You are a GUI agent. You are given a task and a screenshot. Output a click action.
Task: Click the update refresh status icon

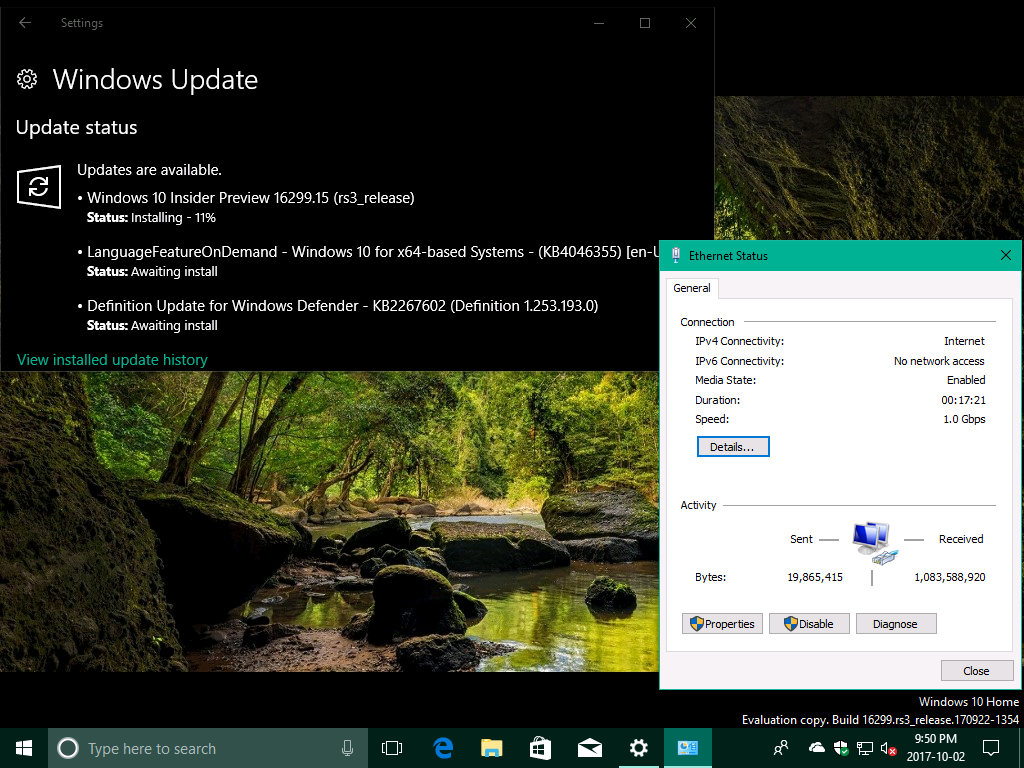(x=39, y=187)
